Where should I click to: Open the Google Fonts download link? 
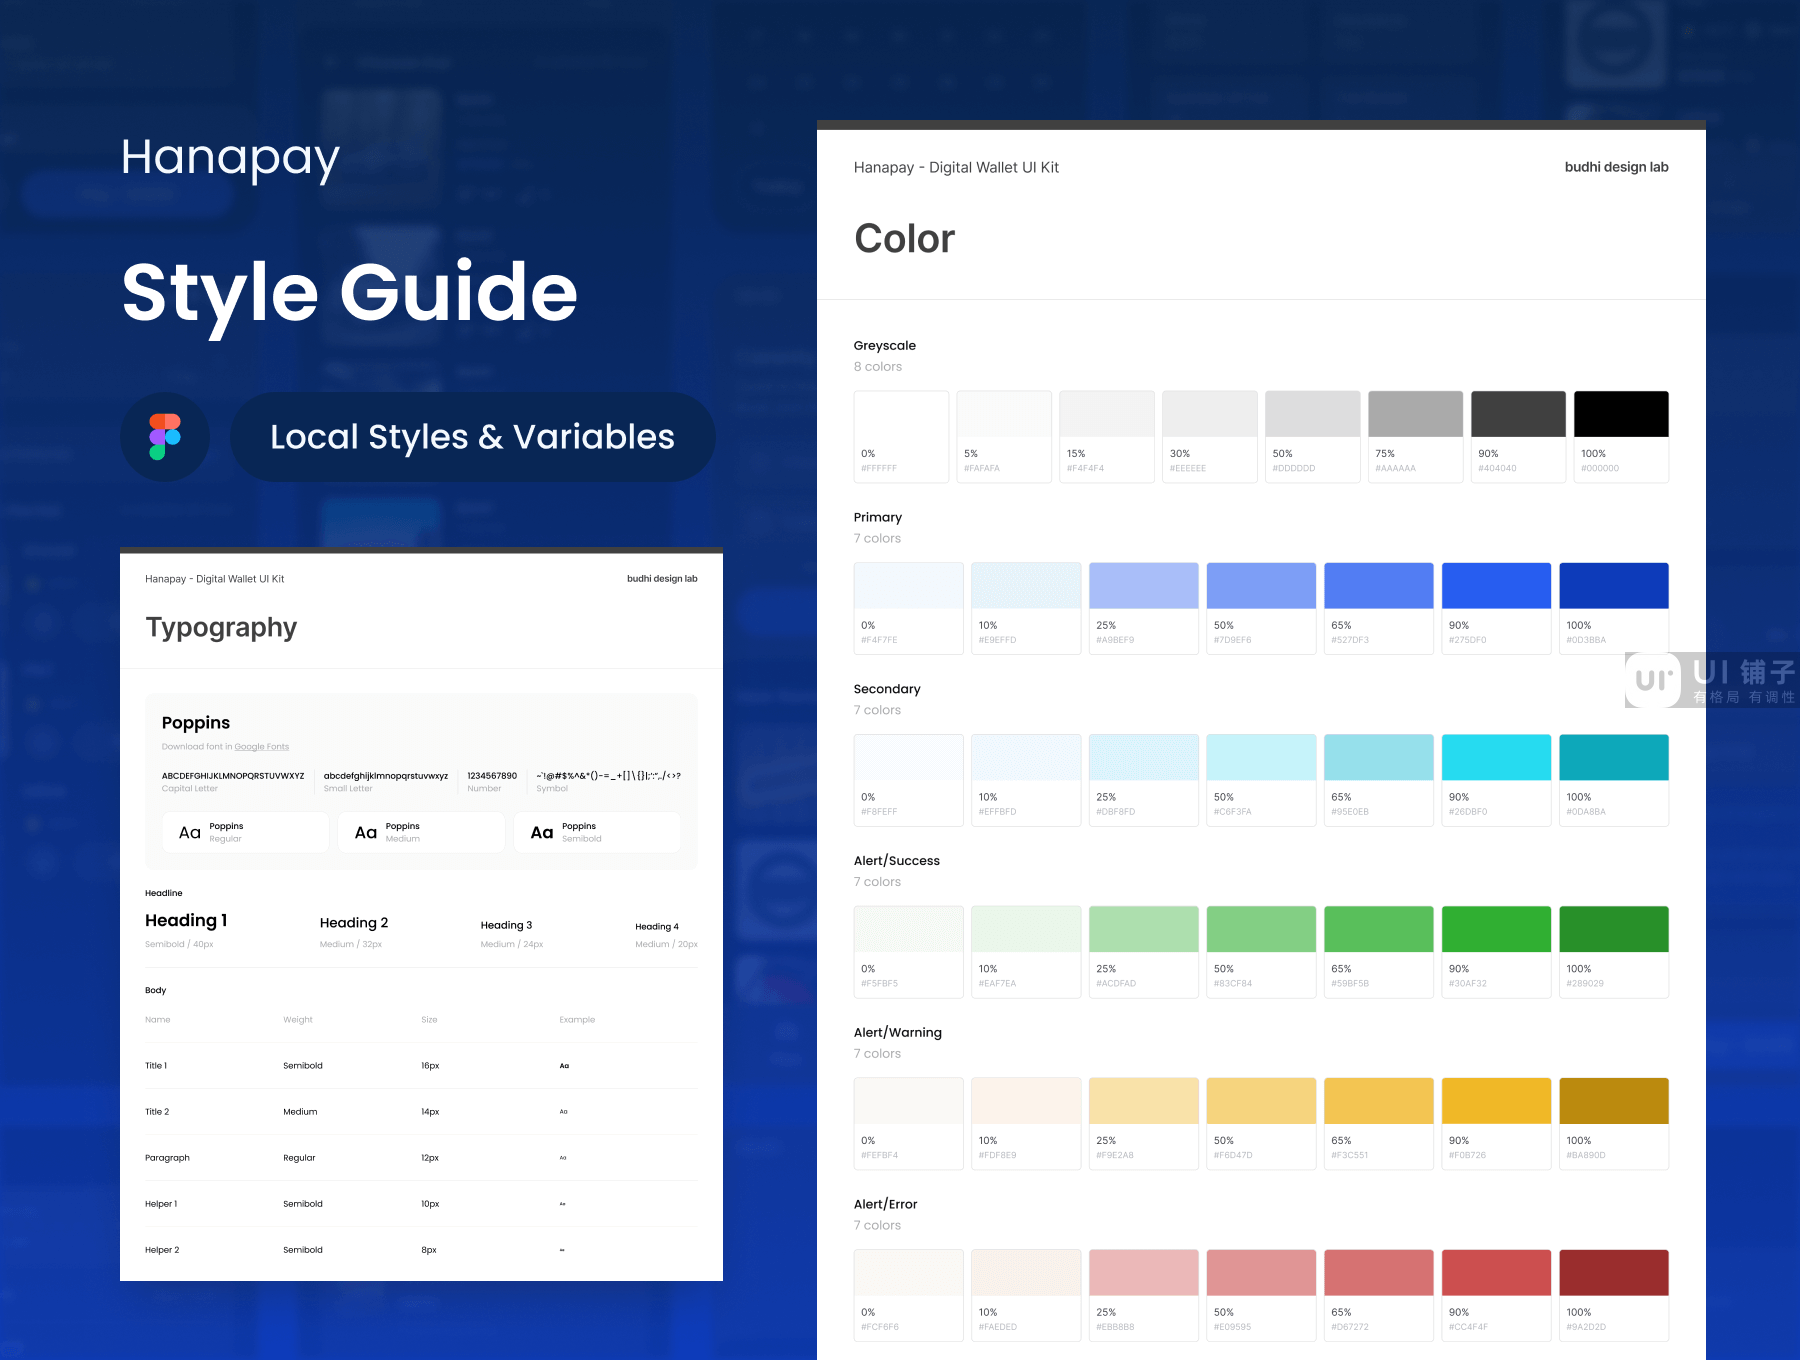pos(262,747)
